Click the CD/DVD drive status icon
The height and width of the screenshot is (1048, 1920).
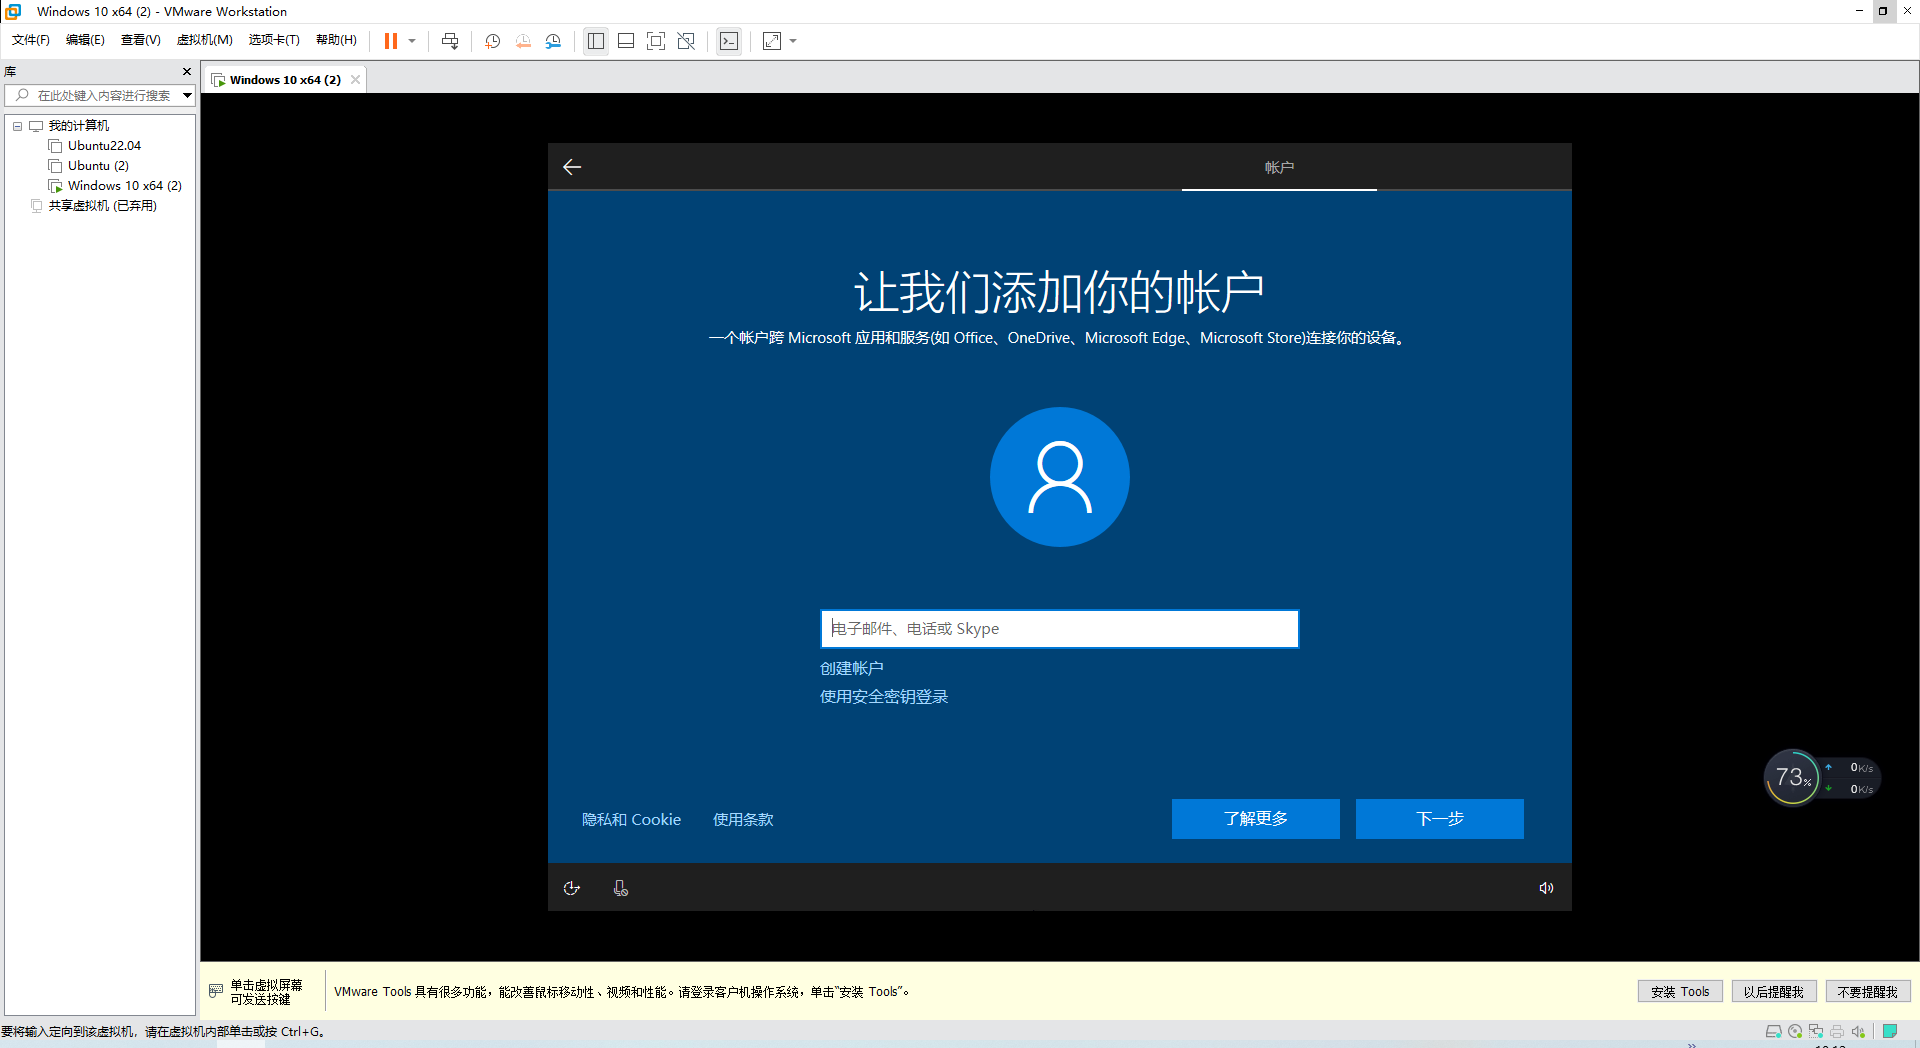tap(1795, 1031)
